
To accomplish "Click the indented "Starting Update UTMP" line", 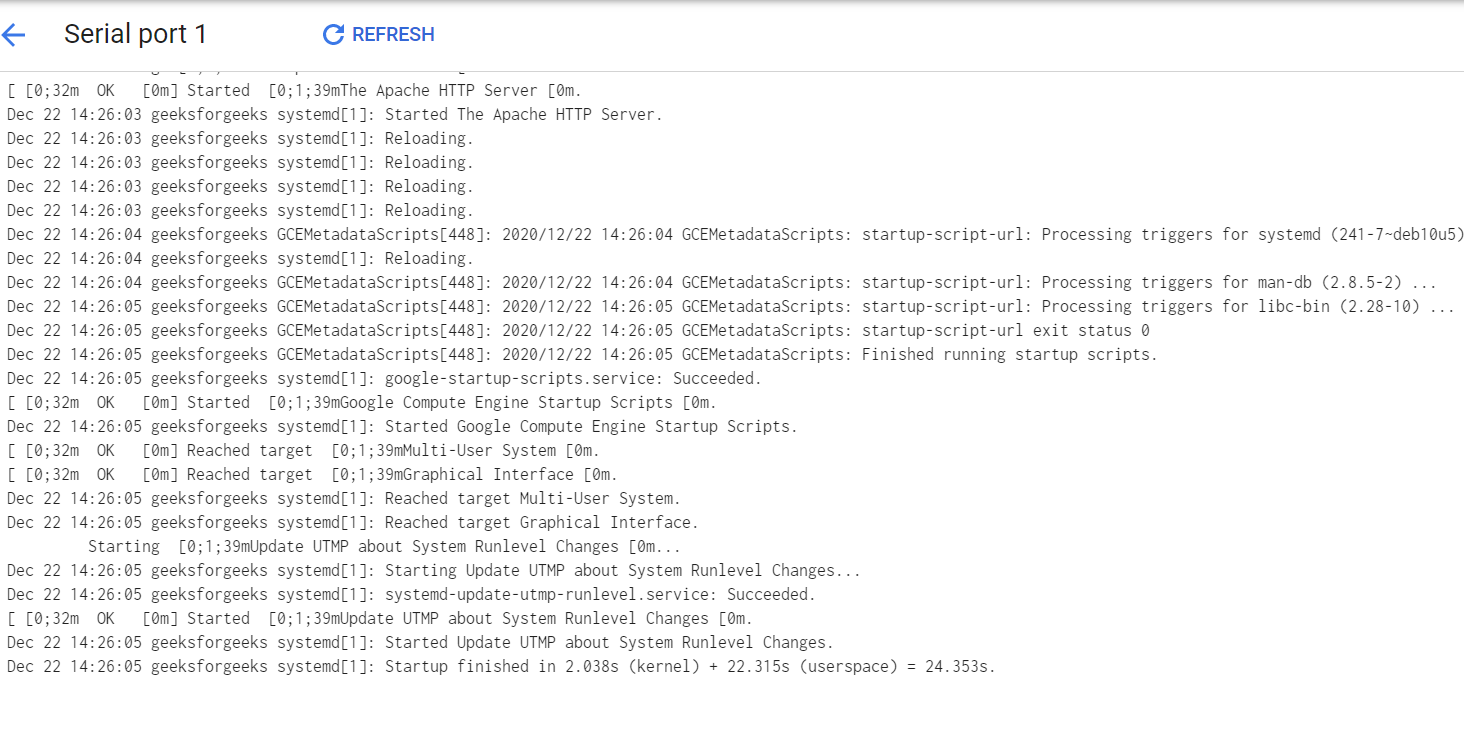I will click(x=384, y=547).
